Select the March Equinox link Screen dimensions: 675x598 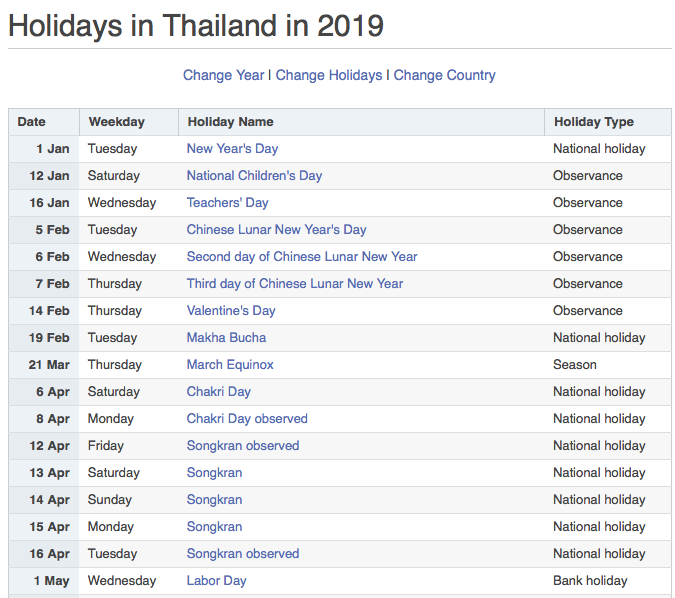pos(230,365)
